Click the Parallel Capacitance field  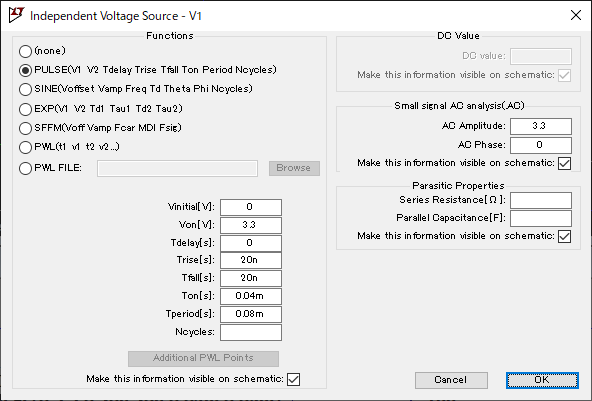[x=541, y=218]
